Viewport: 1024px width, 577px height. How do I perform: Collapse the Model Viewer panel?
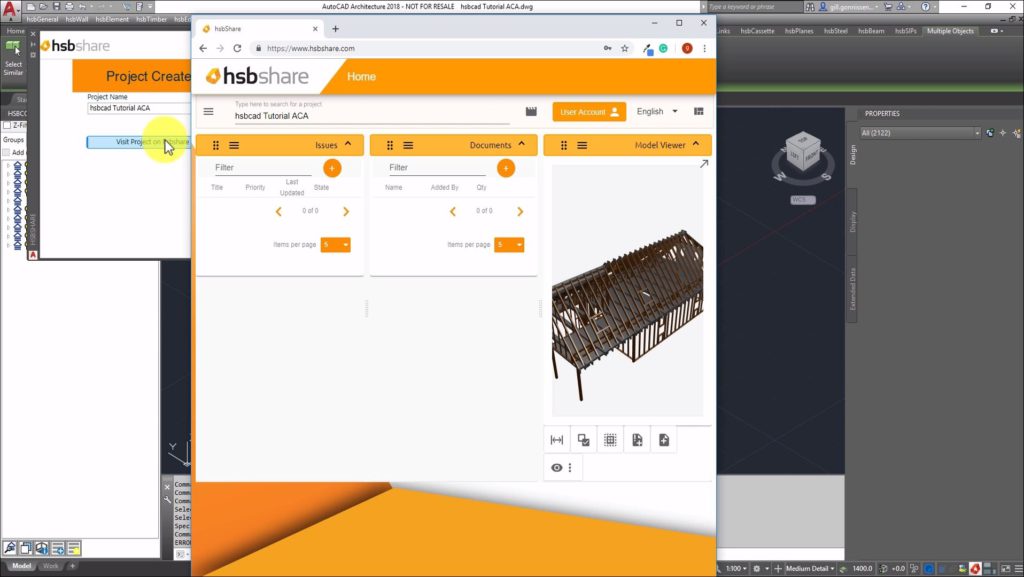pos(696,144)
